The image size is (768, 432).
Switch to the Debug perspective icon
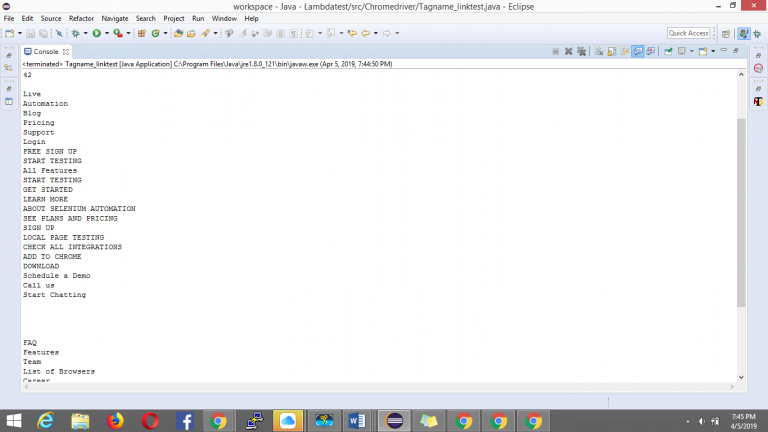pos(757,33)
